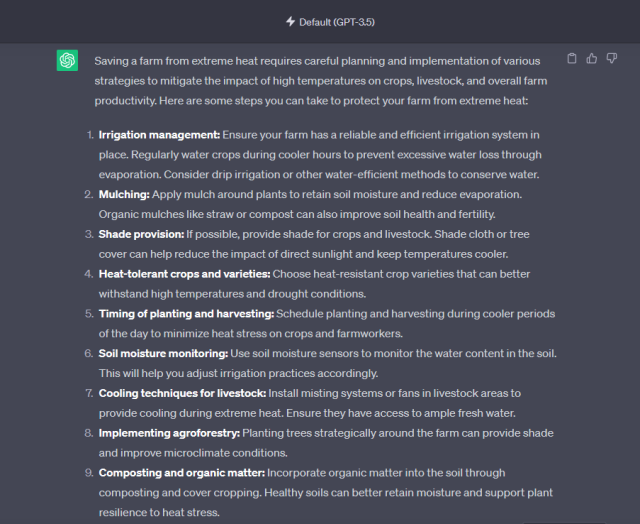This screenshot has height=524, width=640.
Task: Click the "Implementing agroforestry:" heading
Action: [170, 433]
